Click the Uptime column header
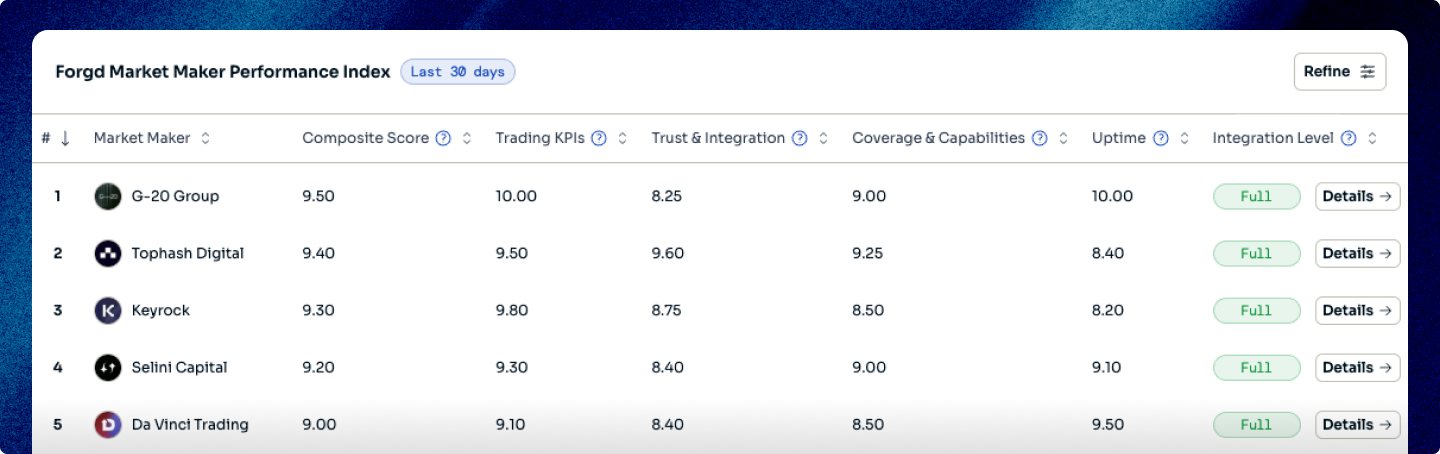1440x454 pixels. 1119,139
